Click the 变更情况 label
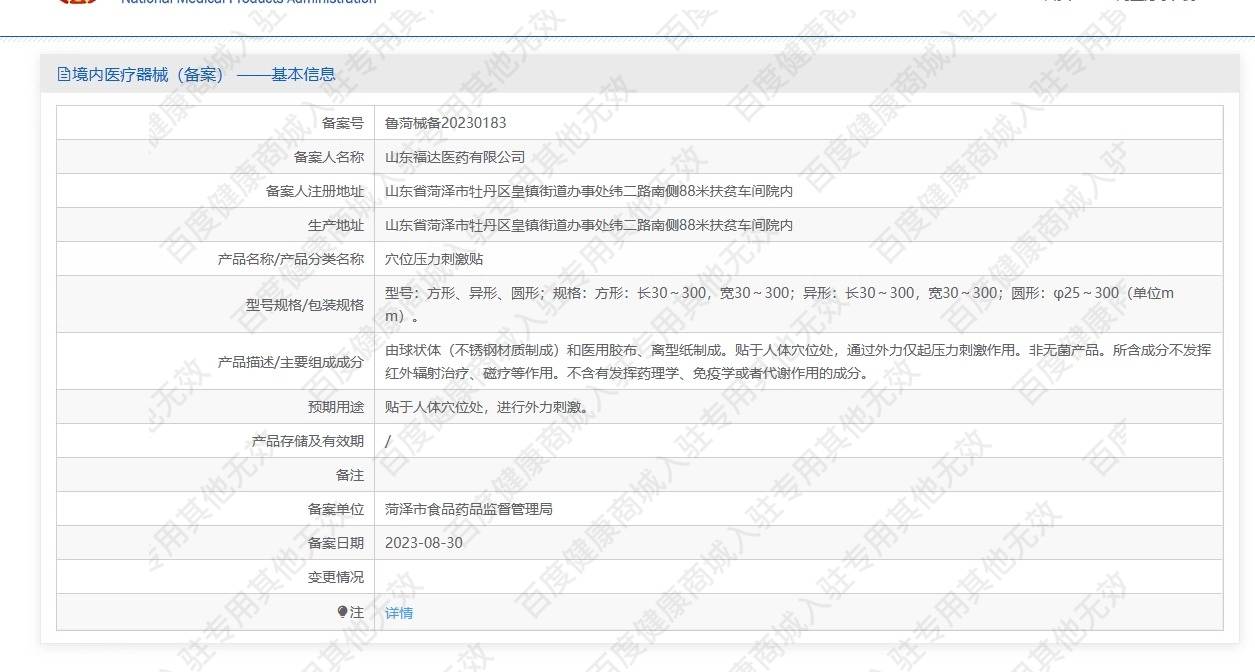This screenshot has height=672, width=1255. [336, 577]
